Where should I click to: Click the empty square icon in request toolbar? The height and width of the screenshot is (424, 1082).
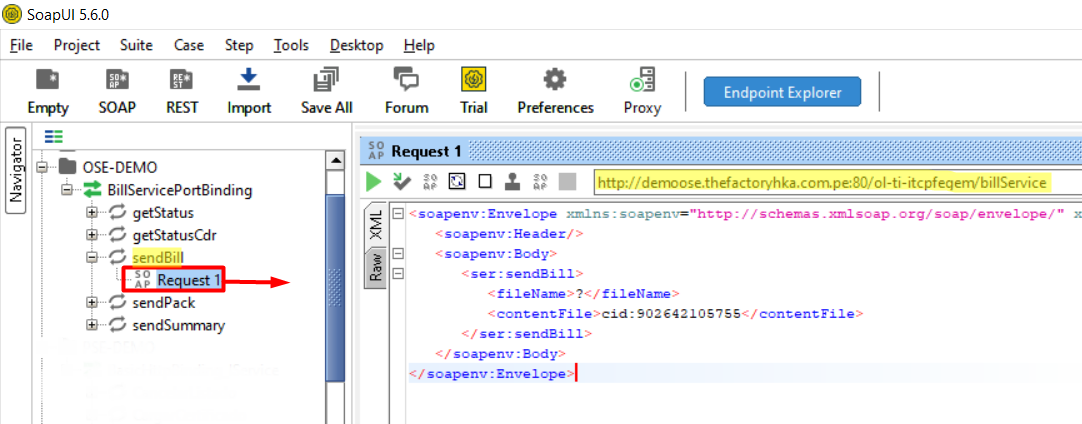[485, 182]
